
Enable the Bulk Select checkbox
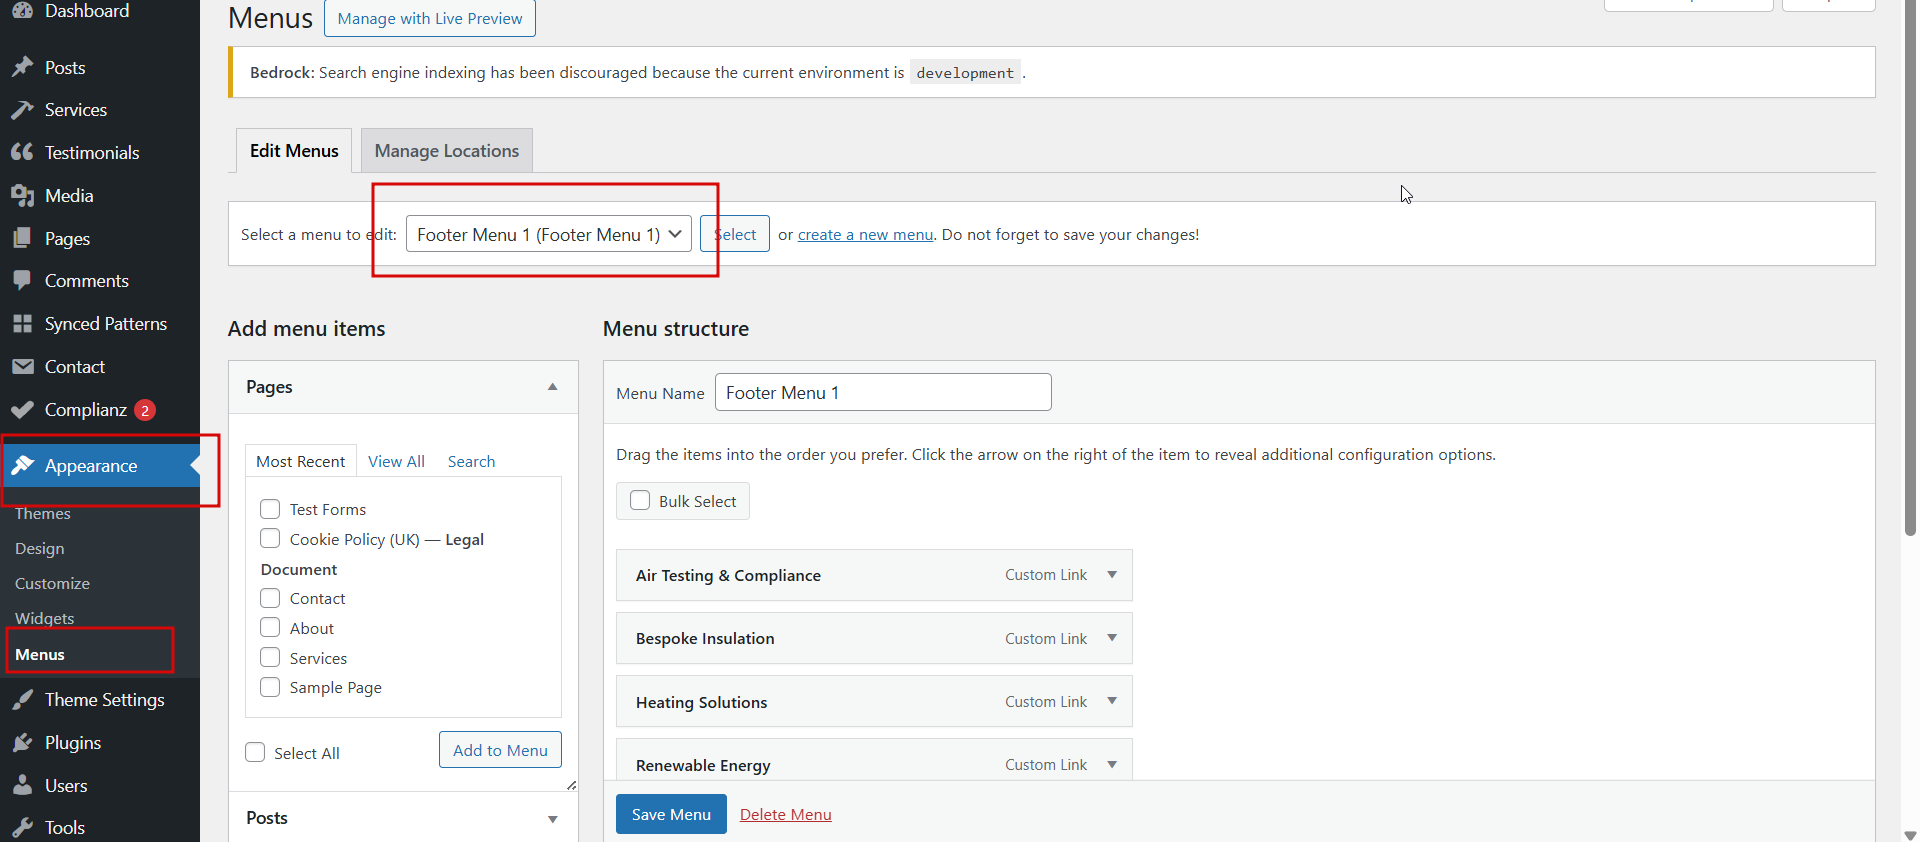[x=640, y=501]
